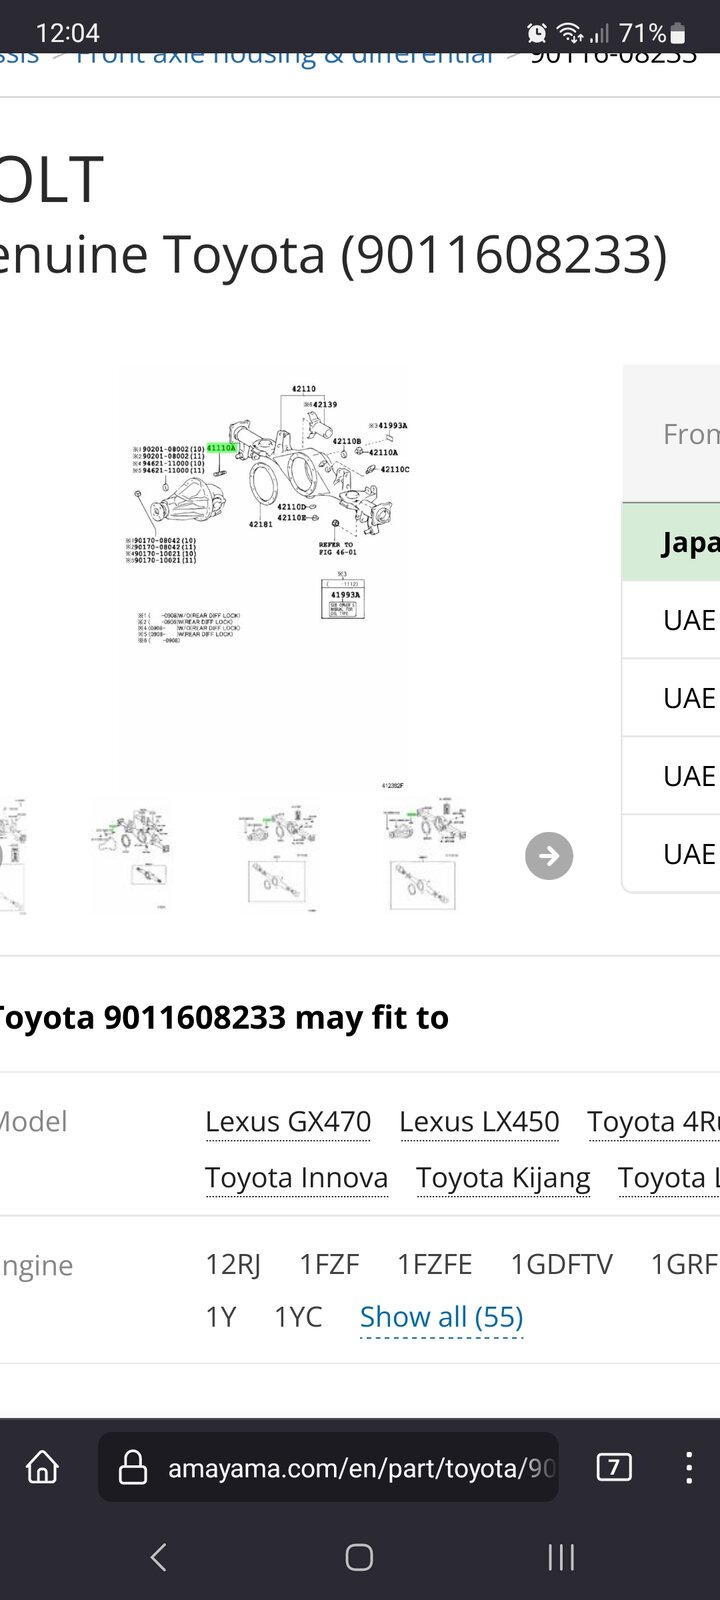Open the Lexus LX450 model link
Screen dimensions: 720x1600
pyautogui.click(x=479, y=1122)
